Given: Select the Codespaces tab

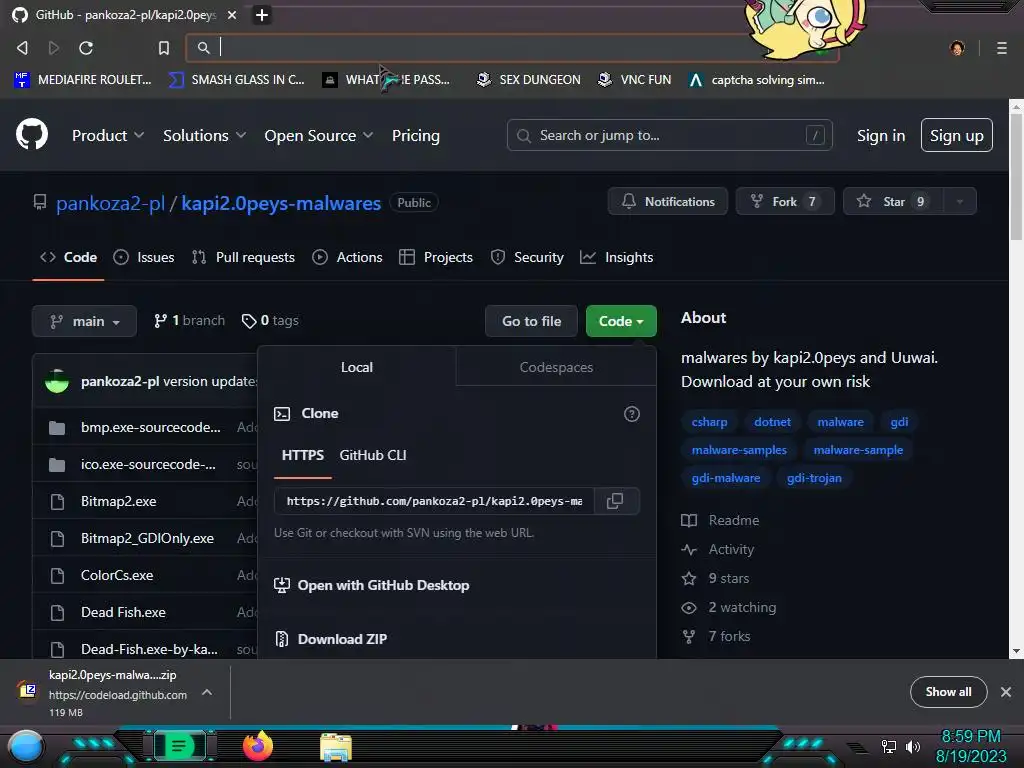Looking at the screenshot, I should pos(556,367).
